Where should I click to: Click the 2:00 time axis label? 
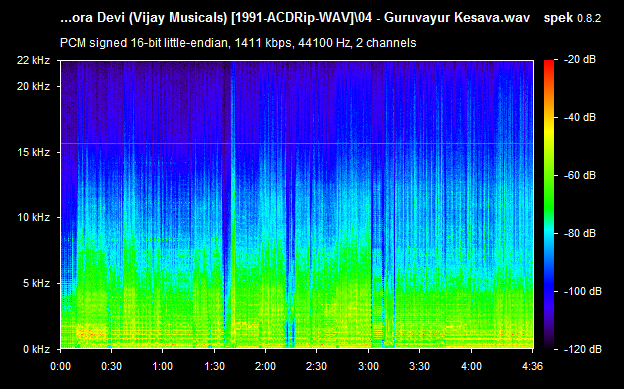[265, 366]
